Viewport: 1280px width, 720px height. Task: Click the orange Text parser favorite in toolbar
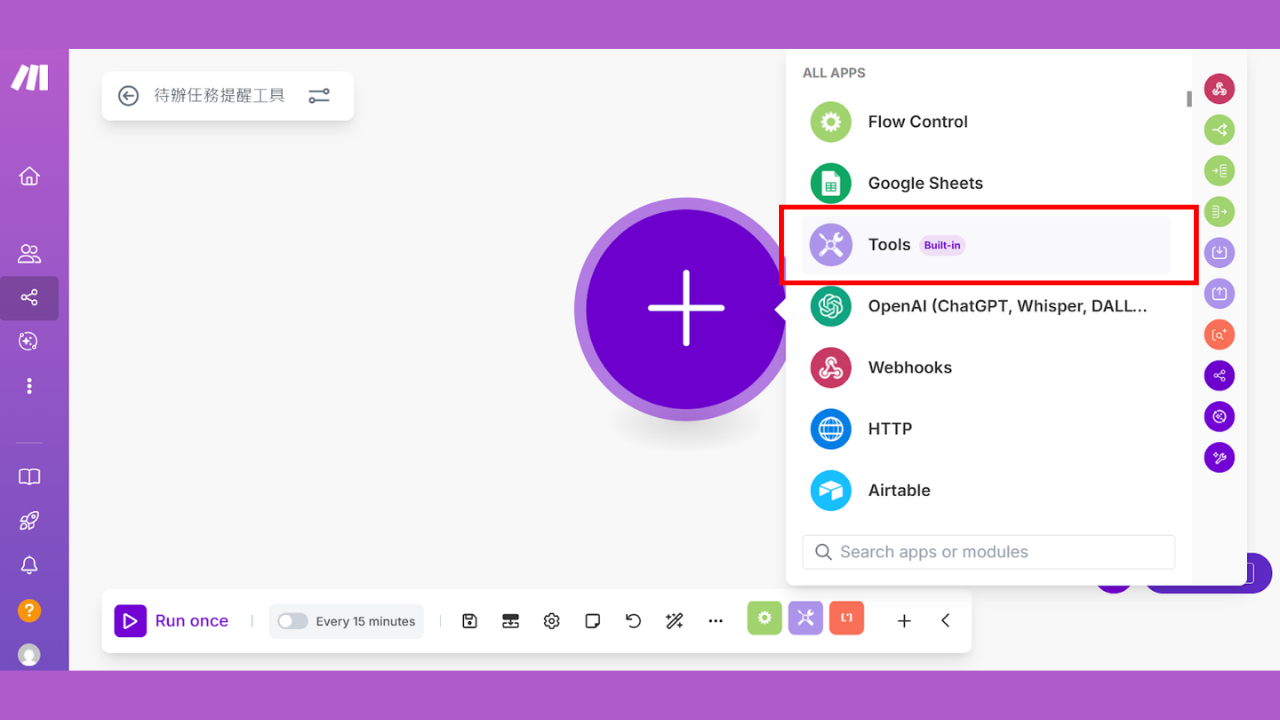coord(847,618)
